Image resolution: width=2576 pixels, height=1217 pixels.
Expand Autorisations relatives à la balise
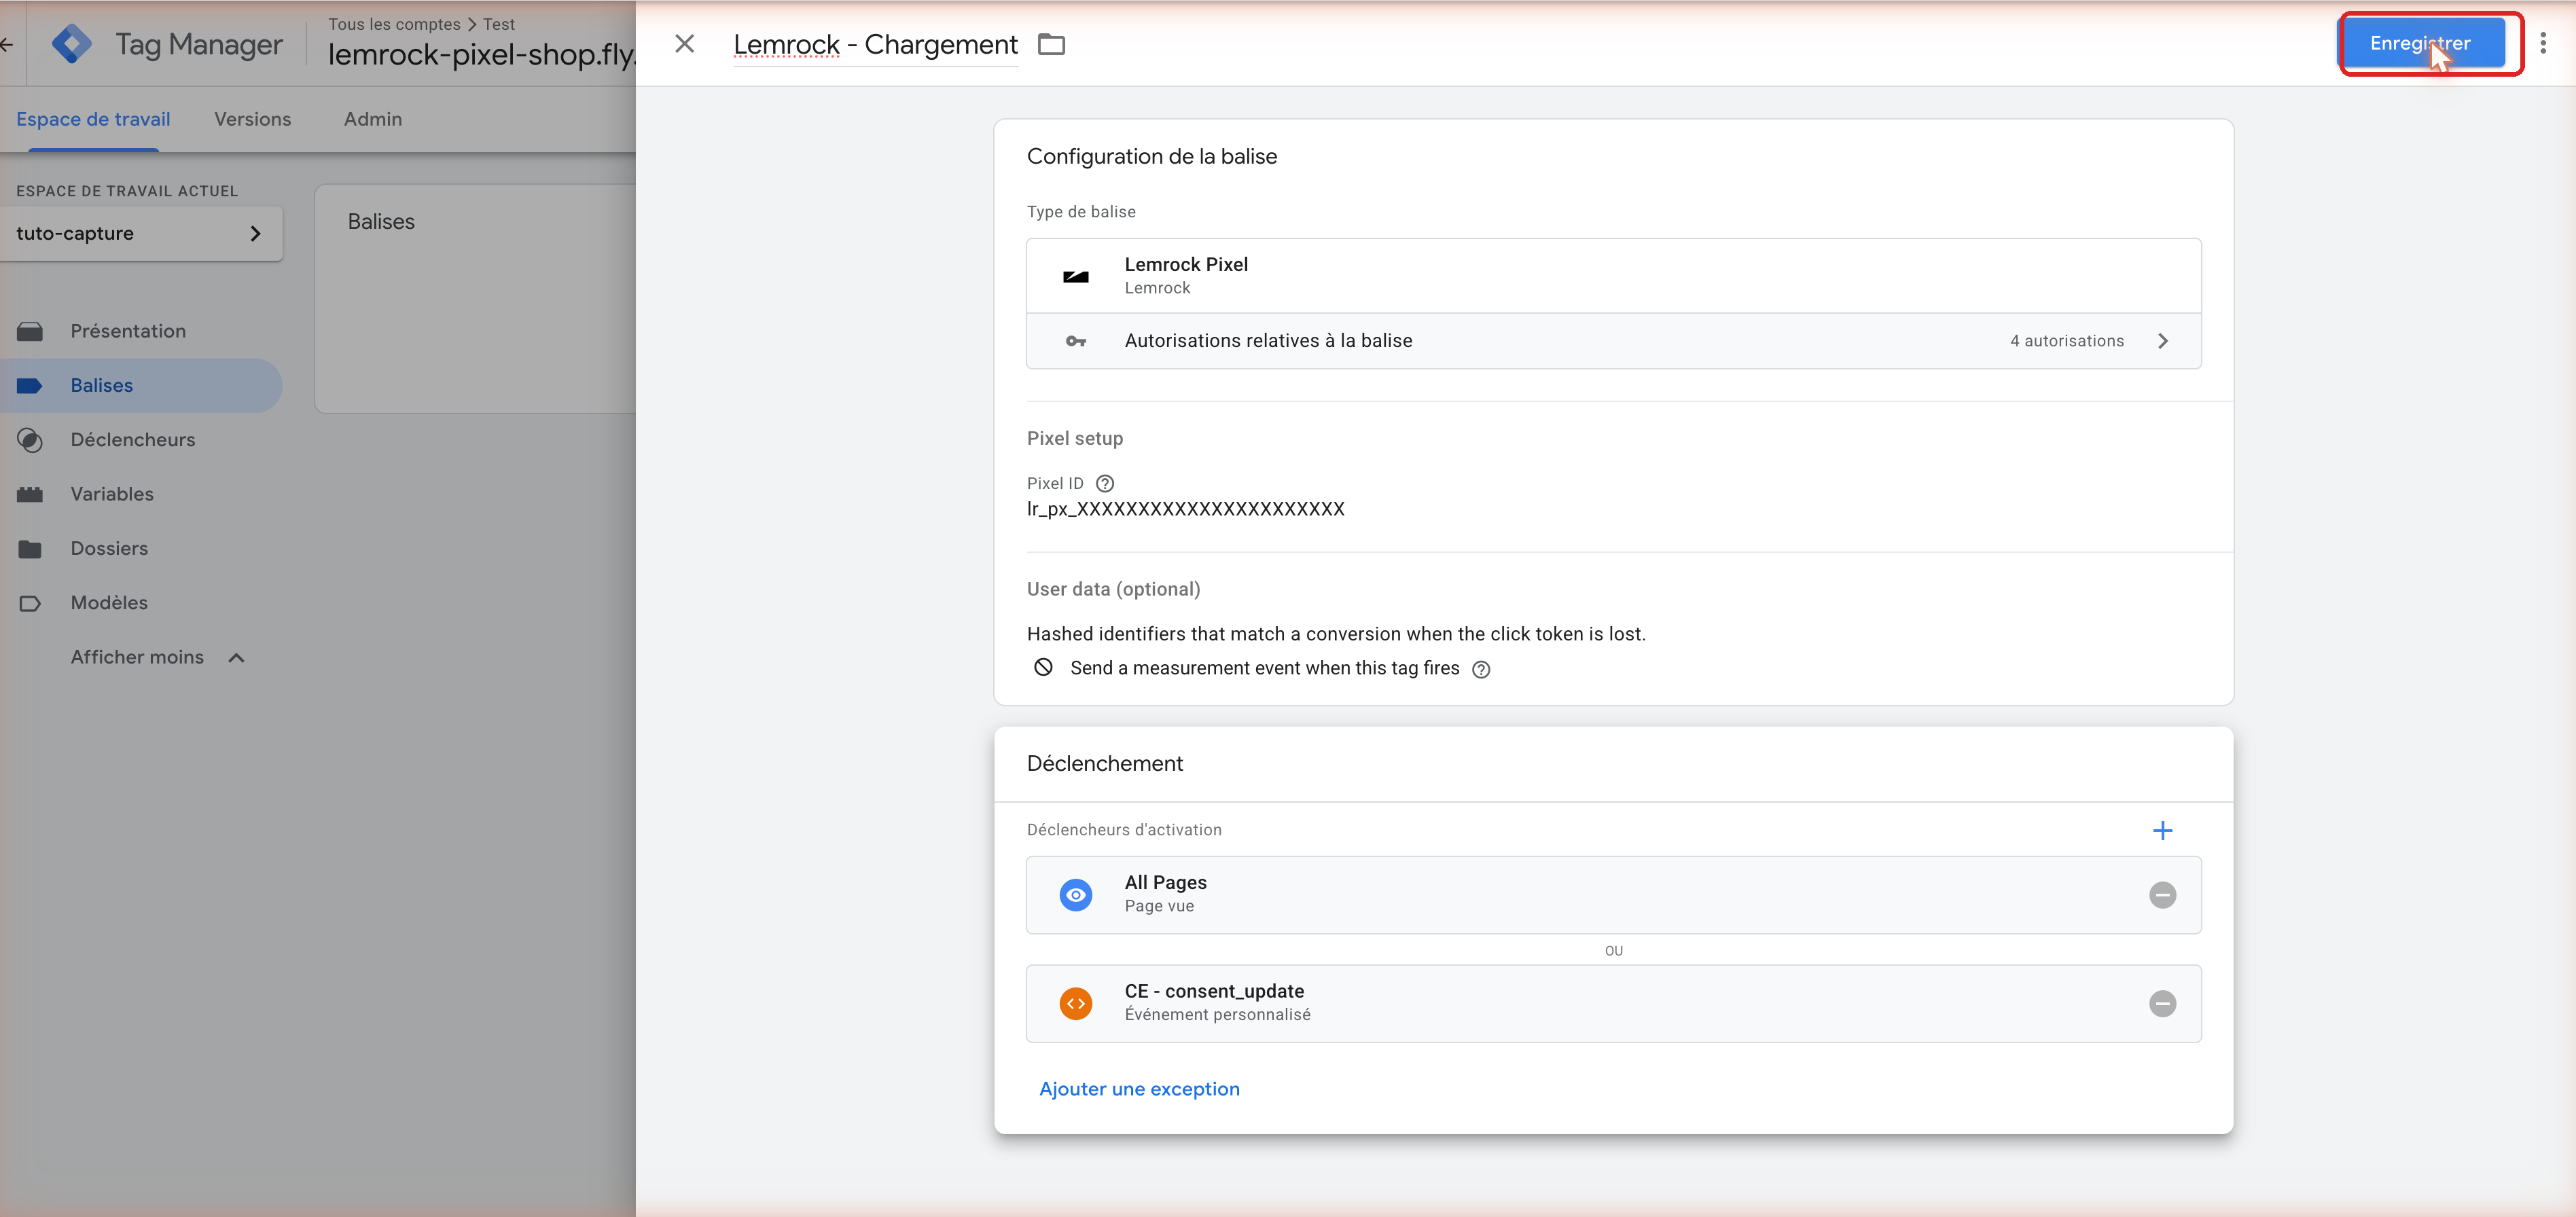pyautogui.click(x=1613, y=341)
